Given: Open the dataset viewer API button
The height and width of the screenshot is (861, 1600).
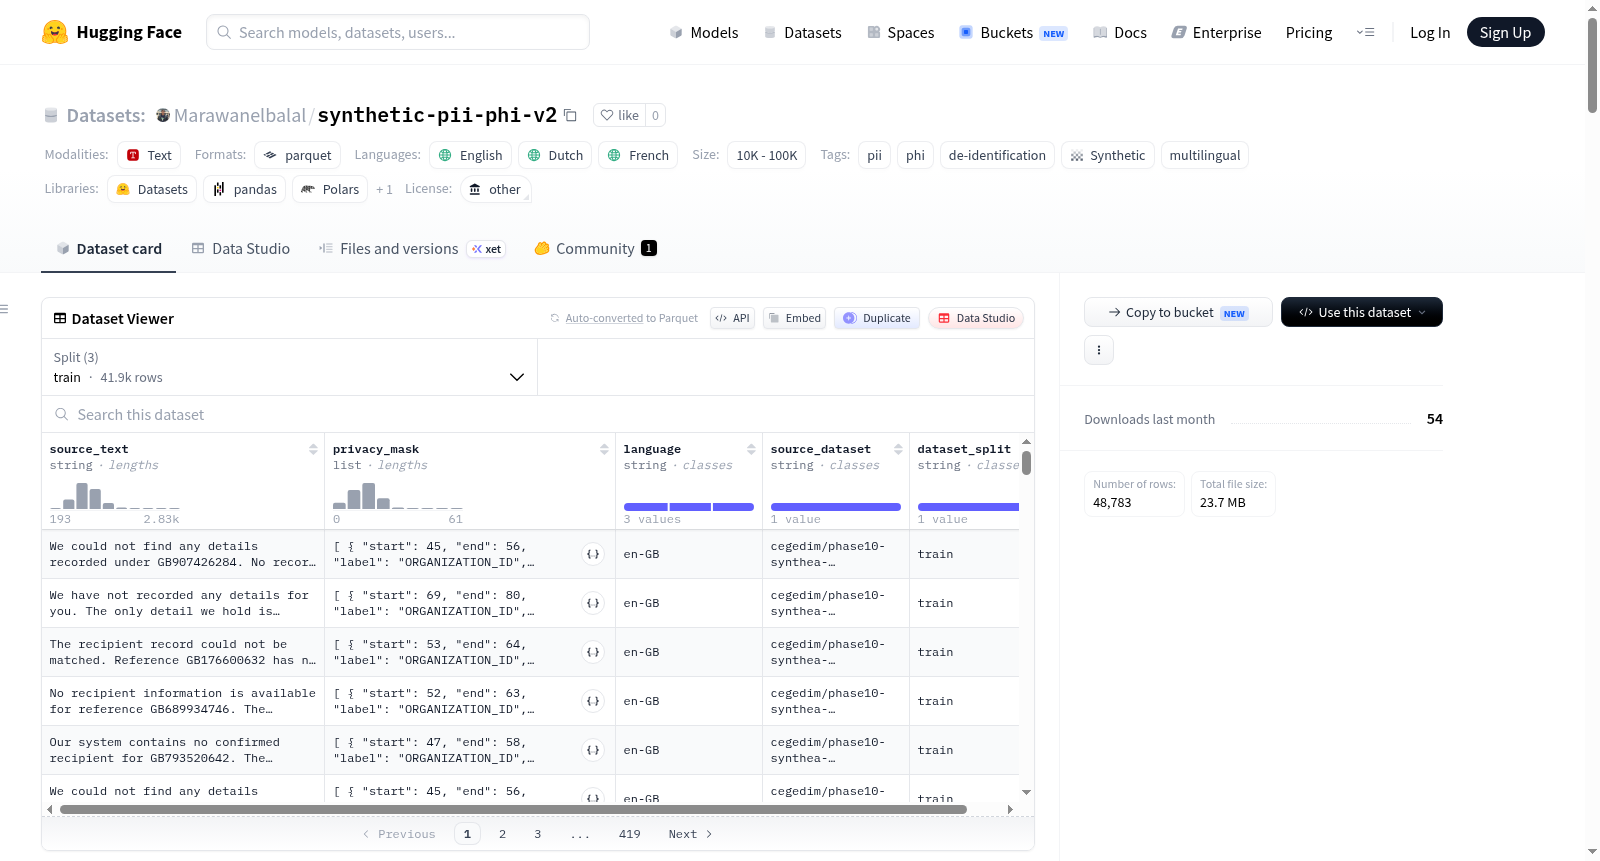Looking at the screenshot, I should [x=733, y=318].
